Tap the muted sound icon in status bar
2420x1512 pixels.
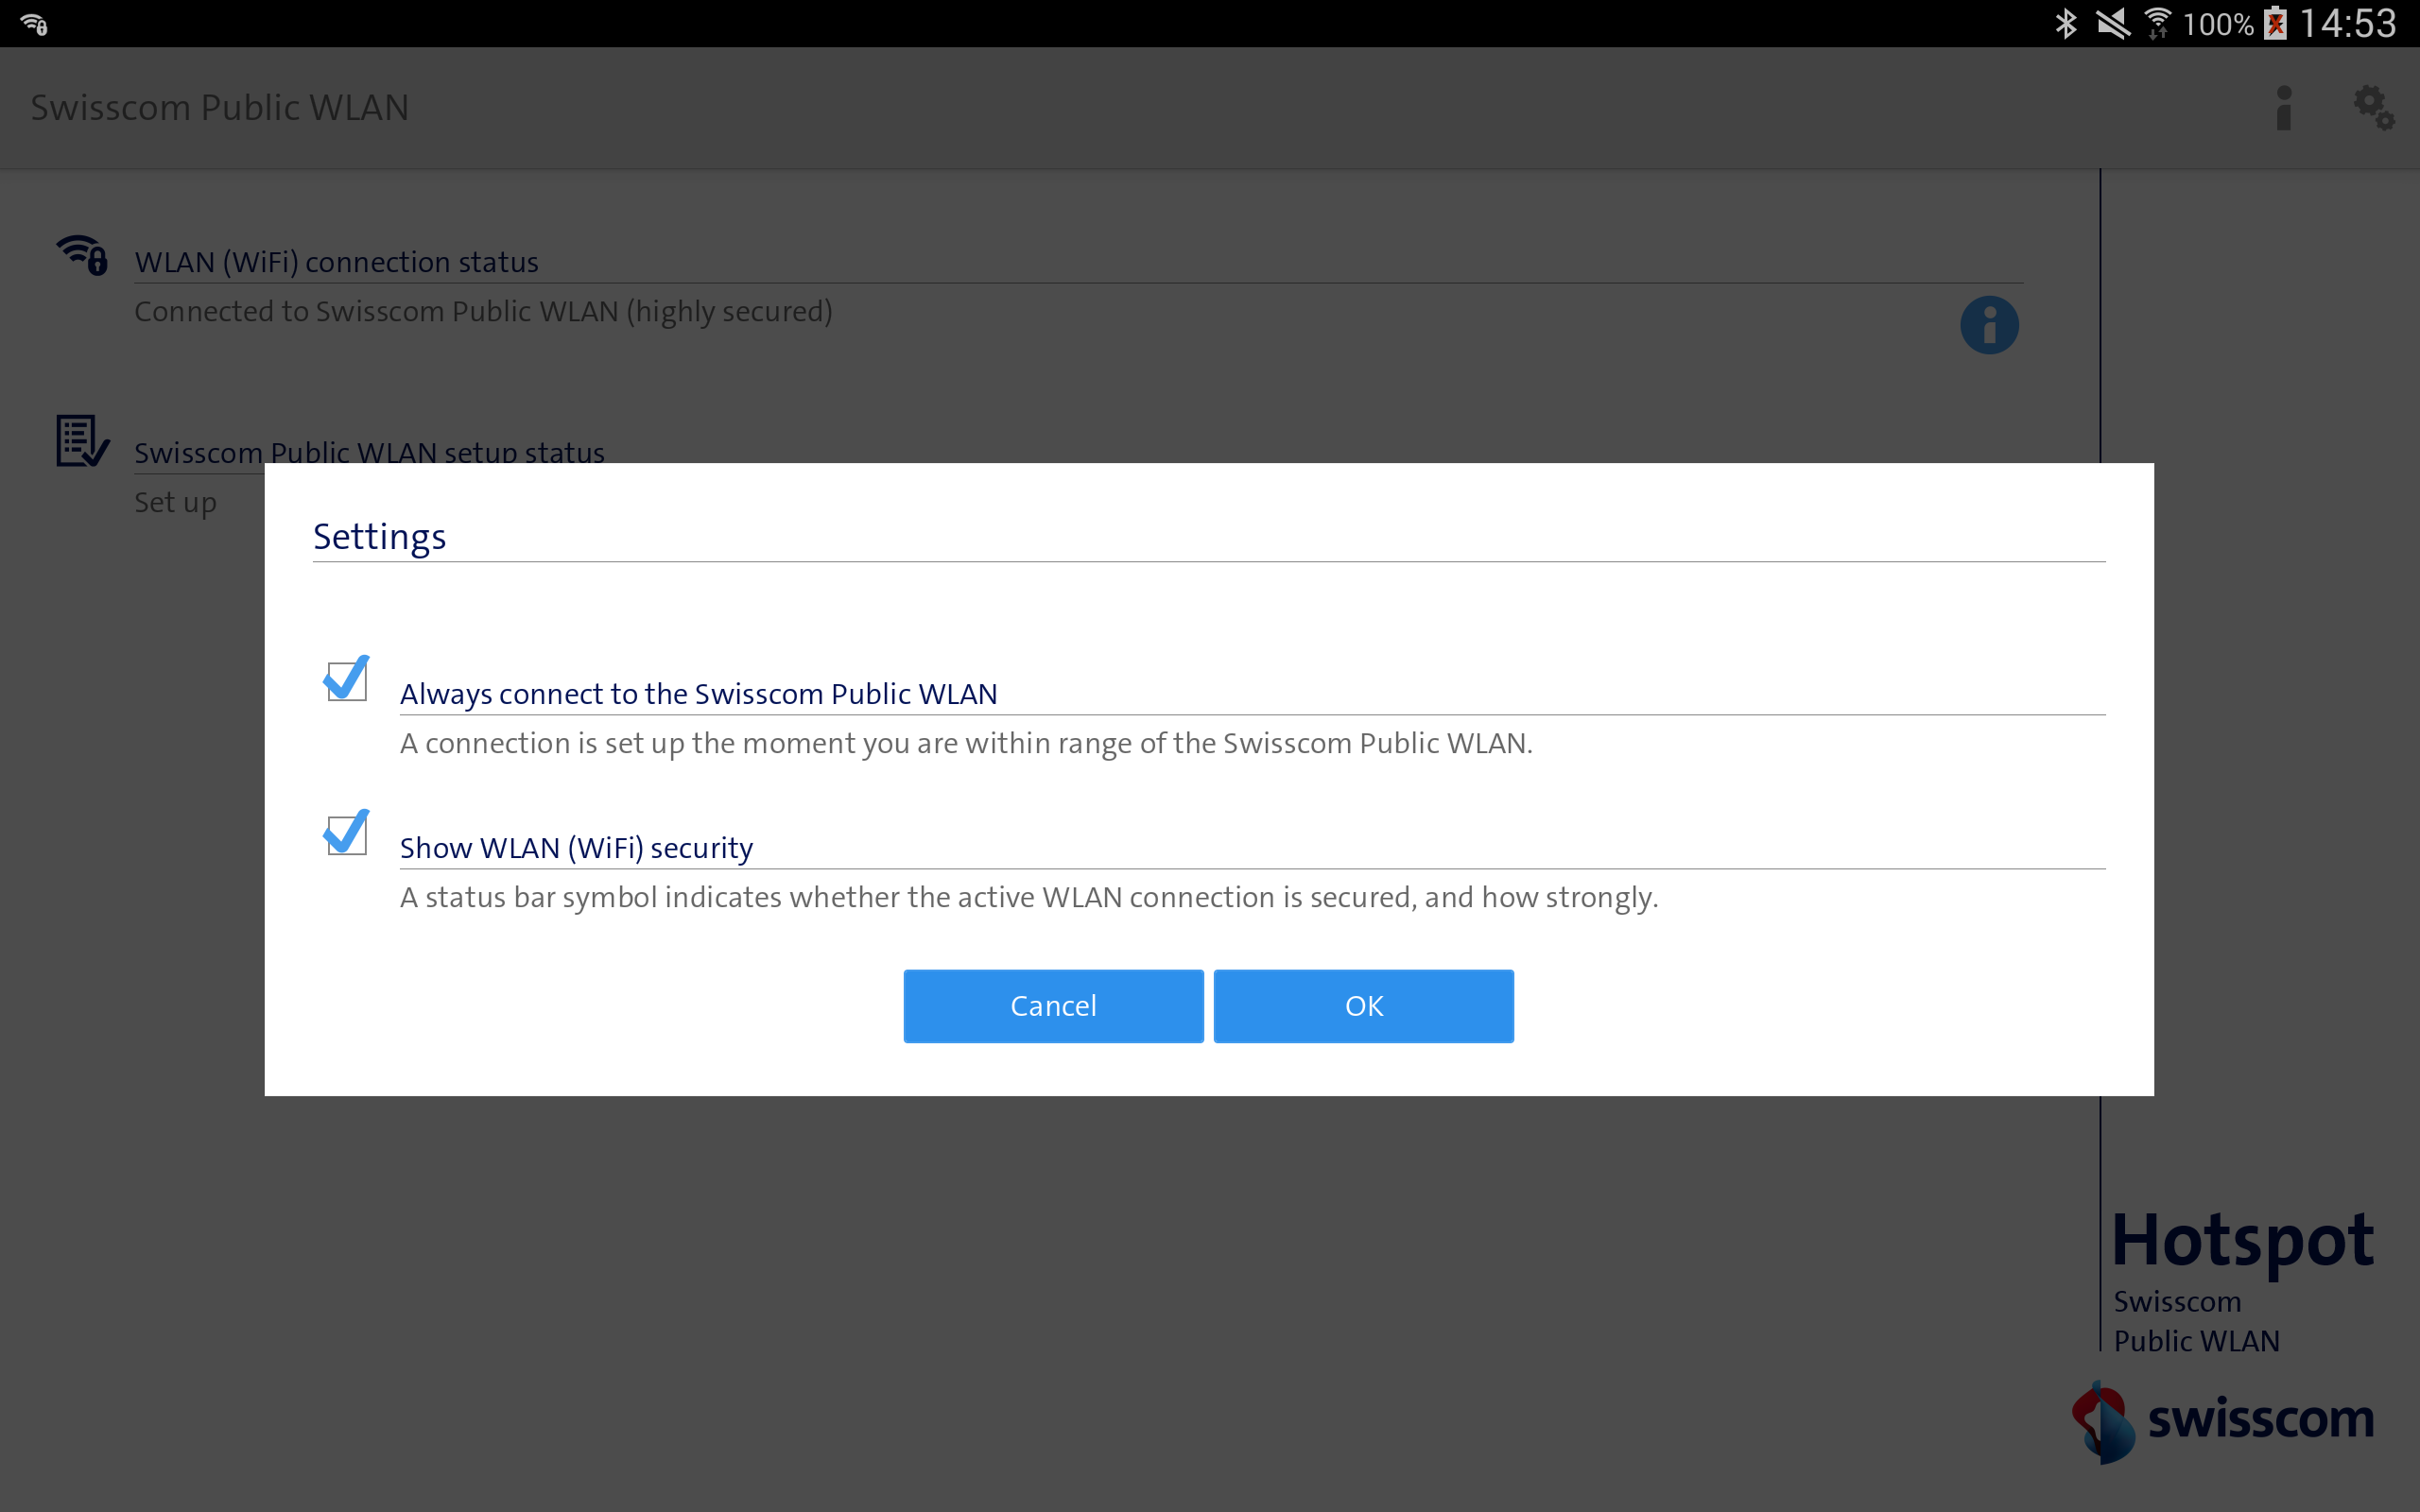(x=2112, y=23)
